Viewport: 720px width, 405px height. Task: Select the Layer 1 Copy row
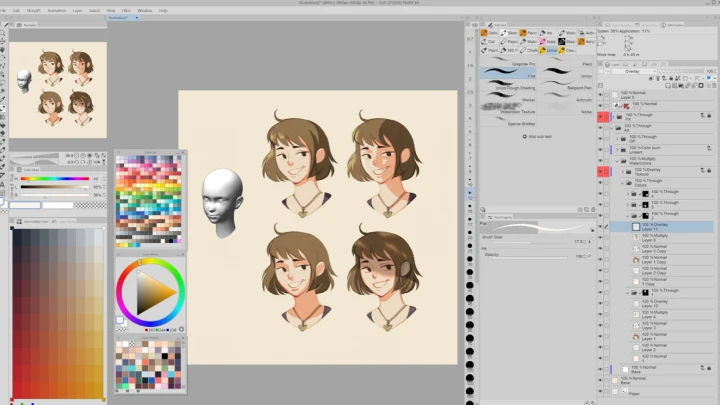click(661, 259)
